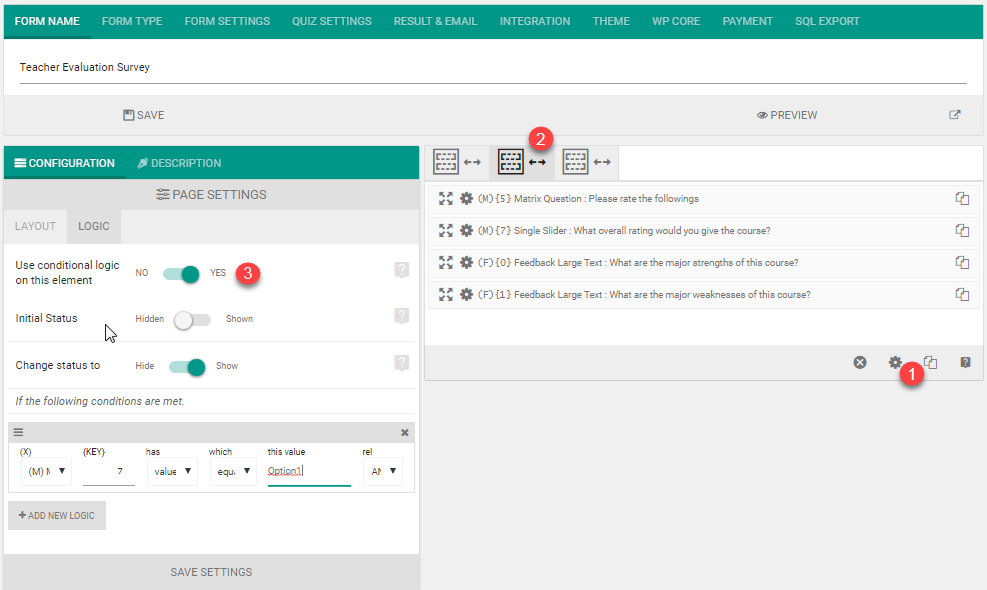Toggle Change status to Hide/Show switch
Screen dimensions: 987x590
coord(188,366)
